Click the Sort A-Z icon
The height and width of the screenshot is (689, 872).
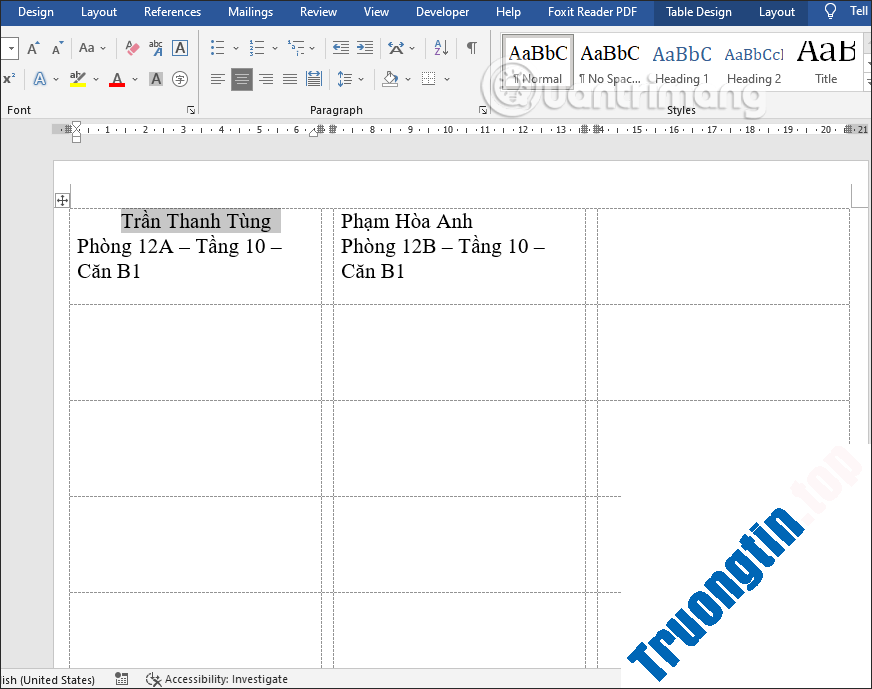439,48
